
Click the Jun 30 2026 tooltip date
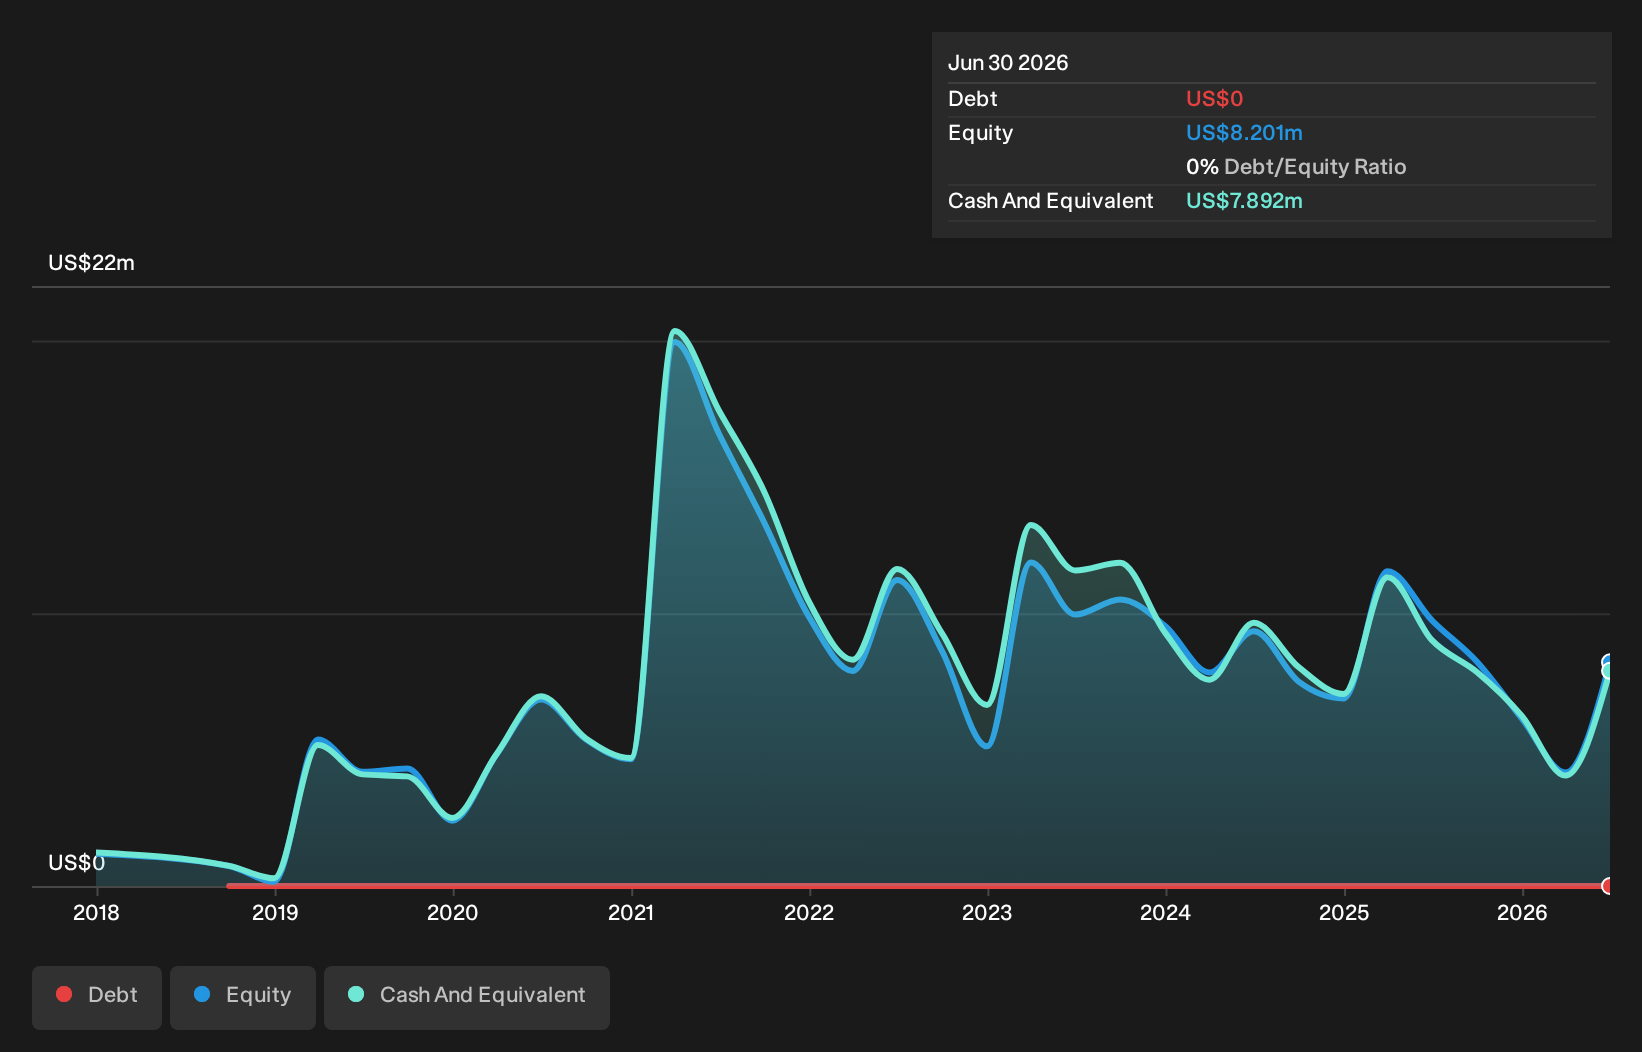pos(1008,63)
